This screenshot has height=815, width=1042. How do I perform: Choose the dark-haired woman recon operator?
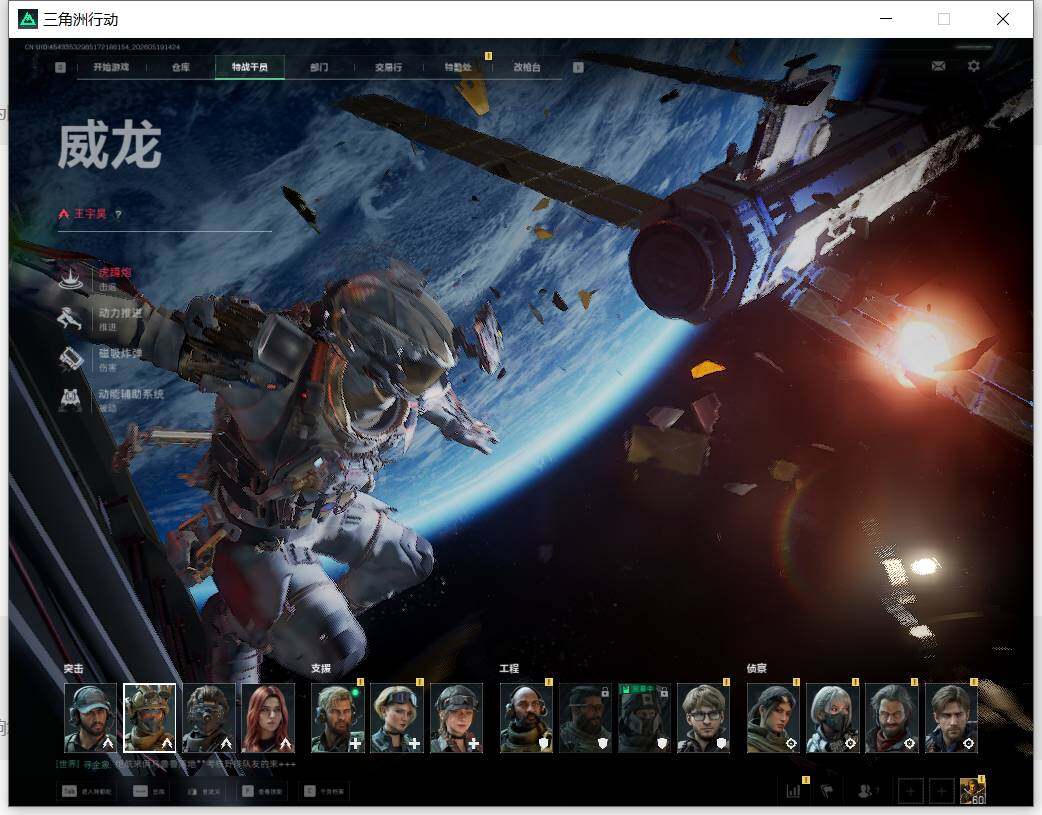click(774, 718)
